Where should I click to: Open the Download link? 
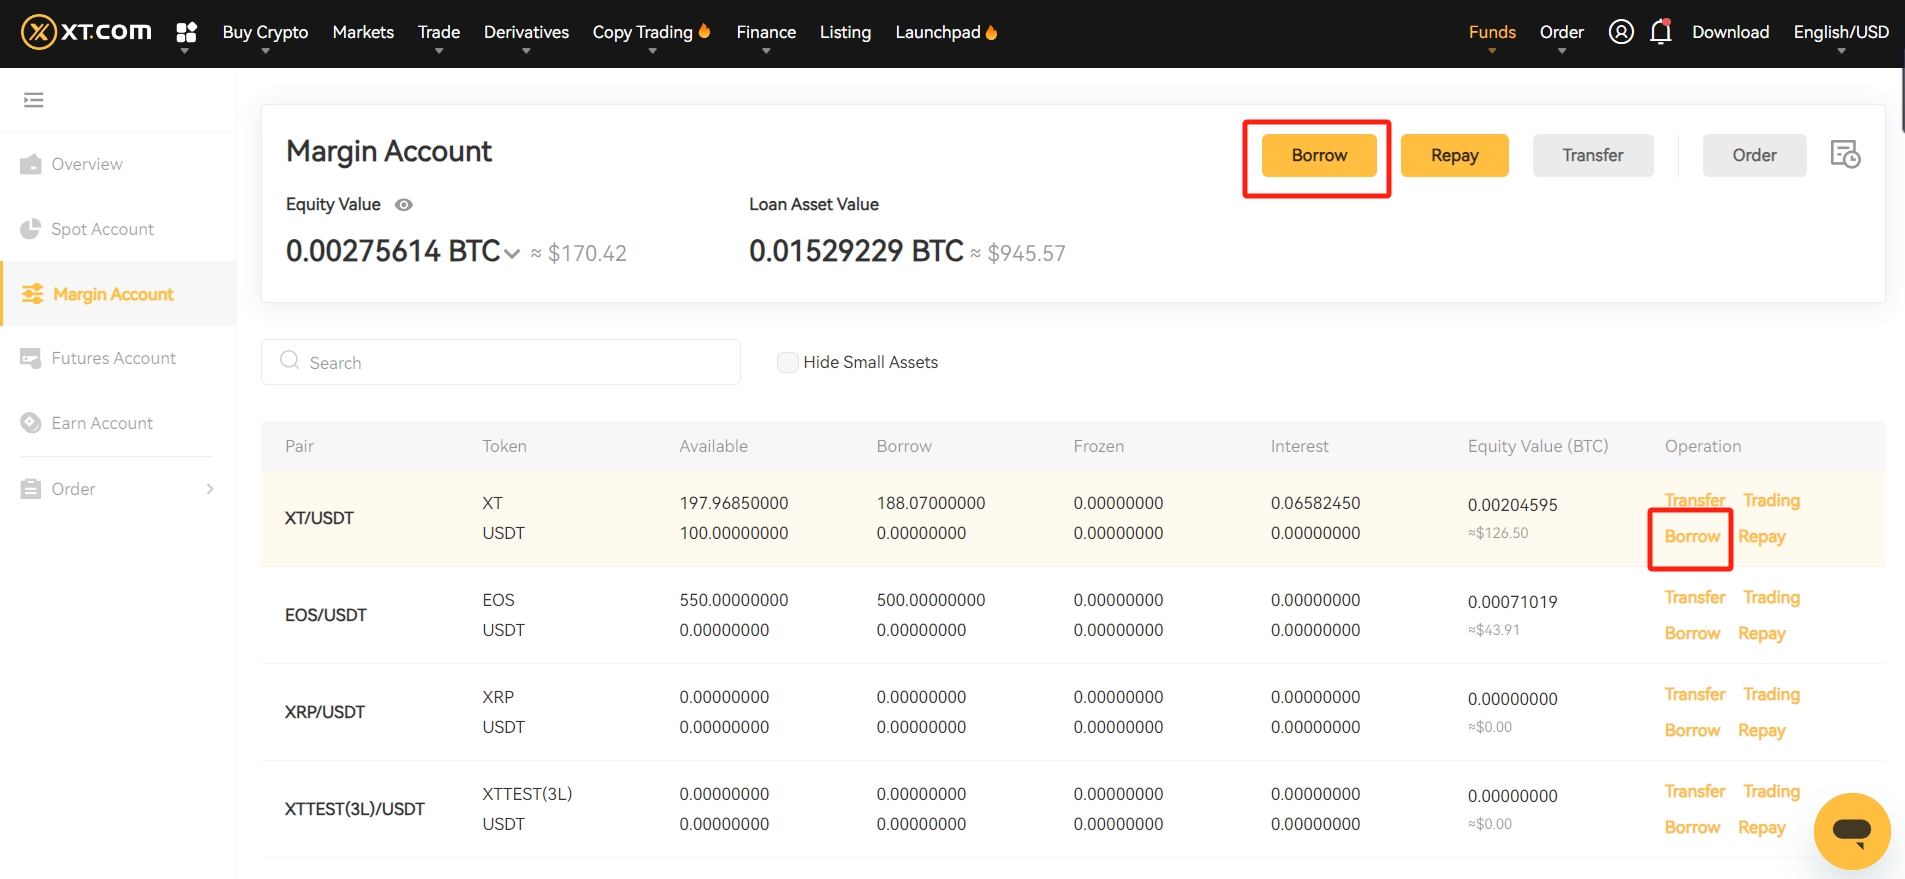(x=1730, y=32)
